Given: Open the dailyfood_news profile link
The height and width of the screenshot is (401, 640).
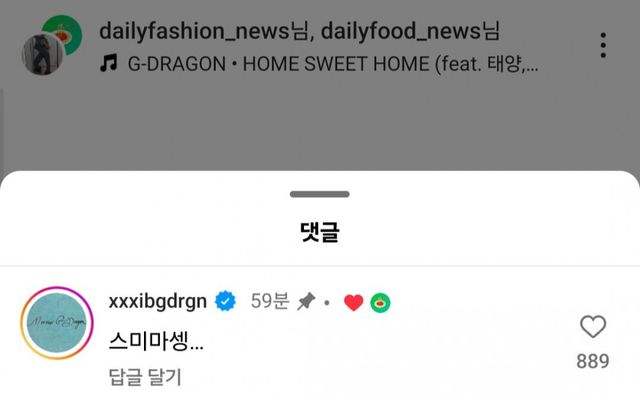Looking at the screenshot, I should pos(410,31).
